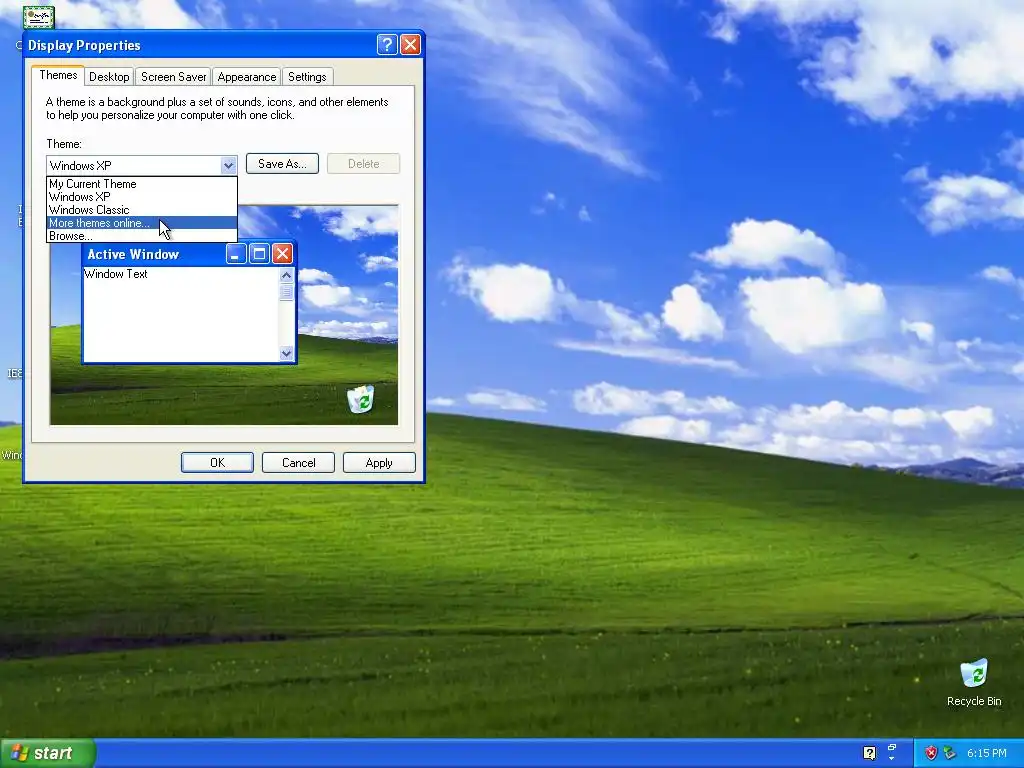Click the Save As... button
1024x768 pixels.
tap(282, 164)
